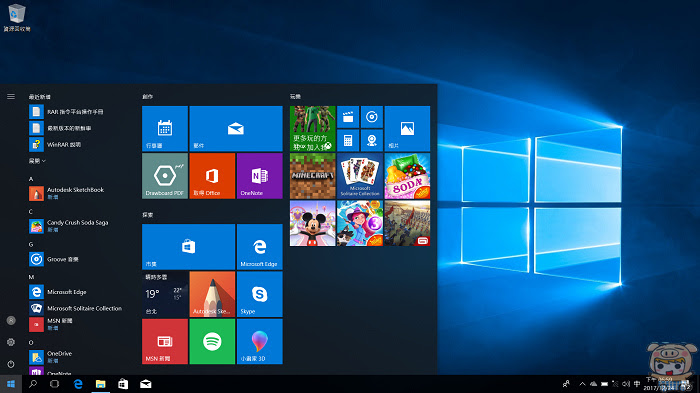Open the volume control in system tray
The height and width of the screenshot is (393, 700).
pos(626,384)
